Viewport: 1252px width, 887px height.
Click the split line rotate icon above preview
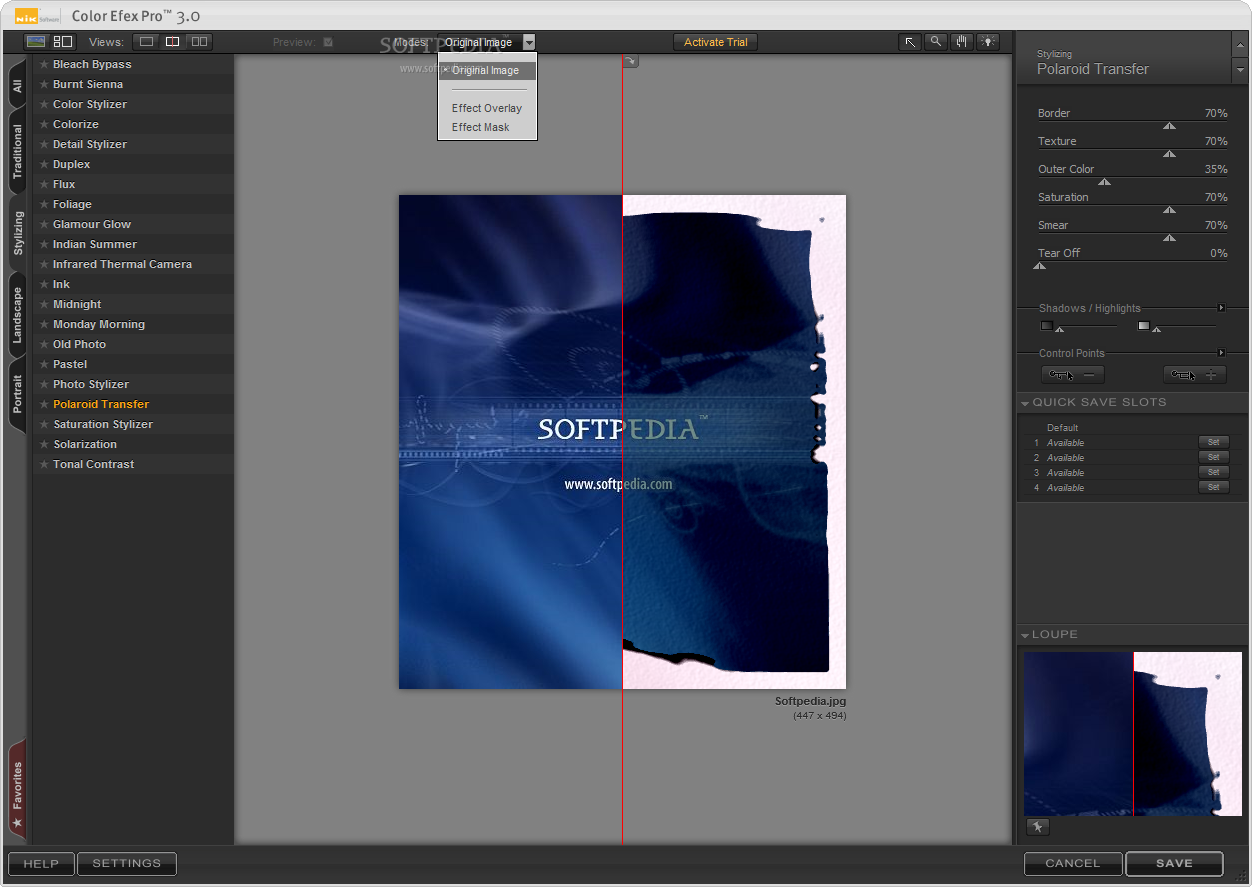pos(630,62)
